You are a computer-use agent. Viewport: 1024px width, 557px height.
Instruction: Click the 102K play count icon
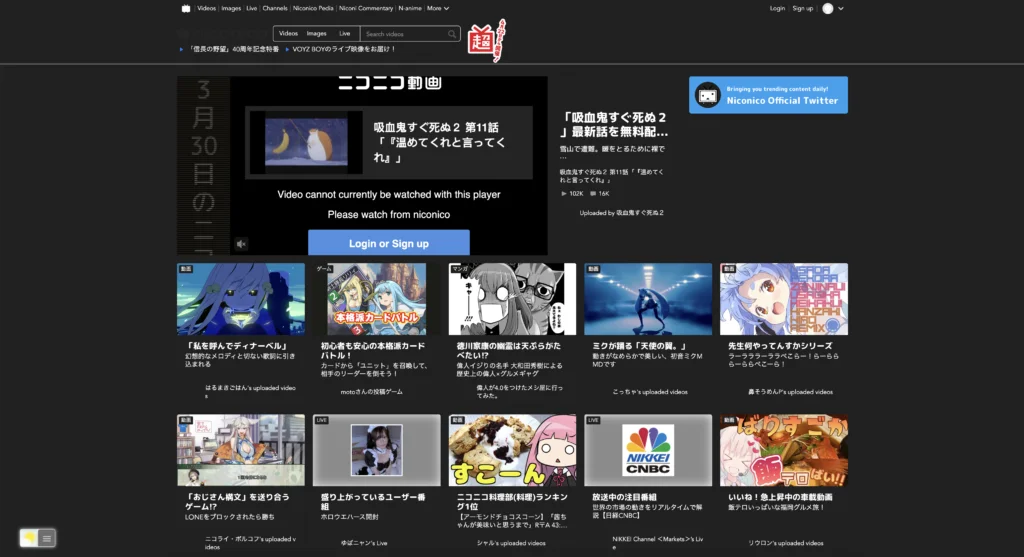point(564,193)
